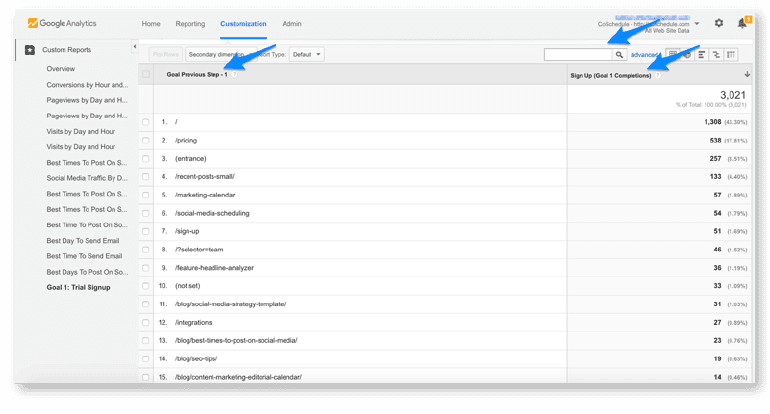The height and width of the screenshot is (414, 770).
Task: Click the search magnifier button
Action: click(619, 55)
